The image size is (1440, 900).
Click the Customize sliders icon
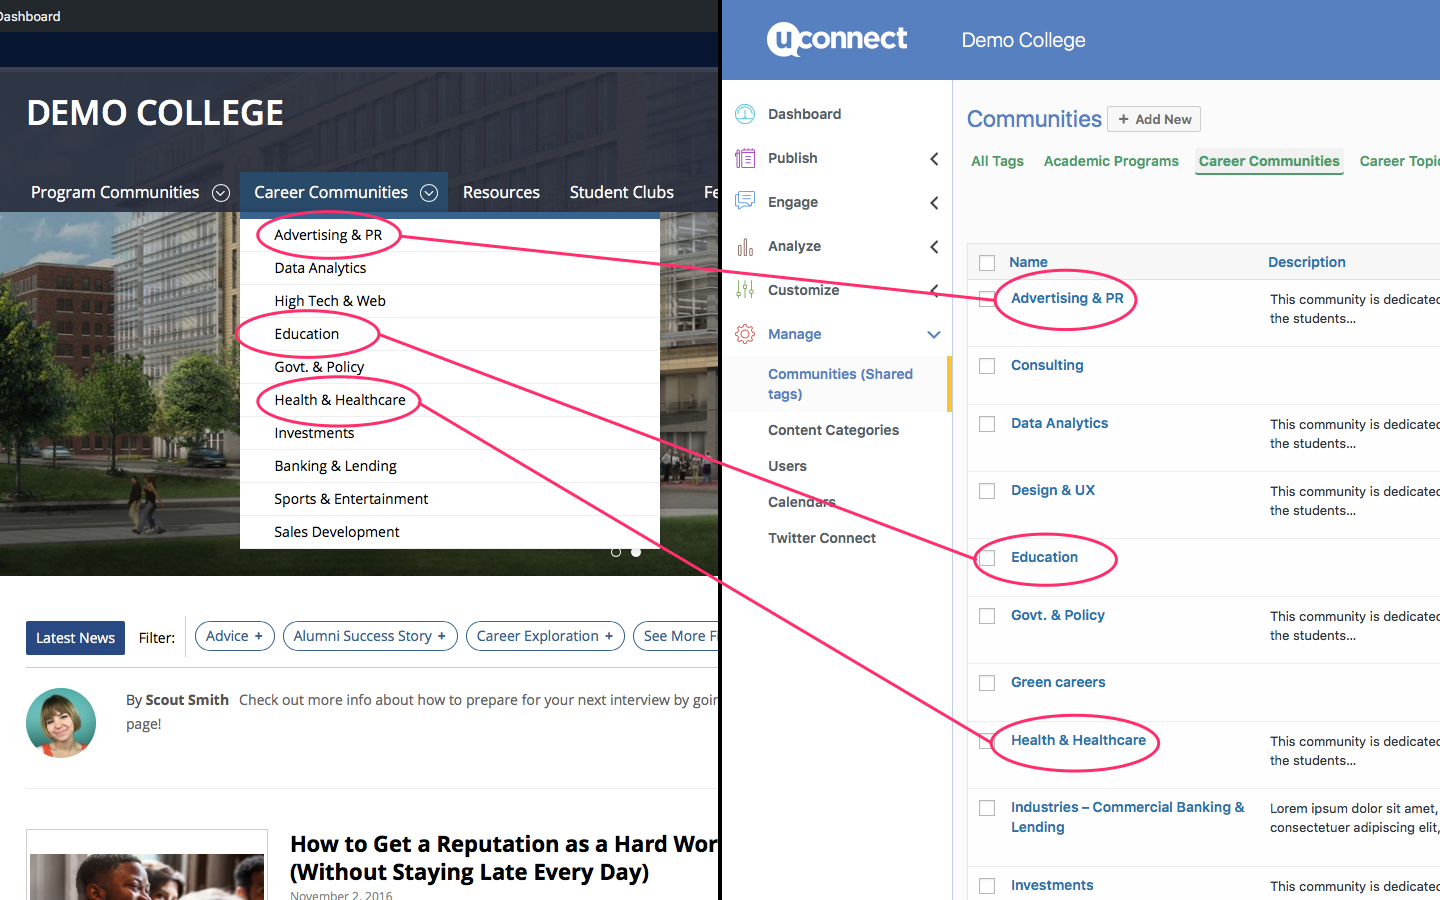click(745, 290)
